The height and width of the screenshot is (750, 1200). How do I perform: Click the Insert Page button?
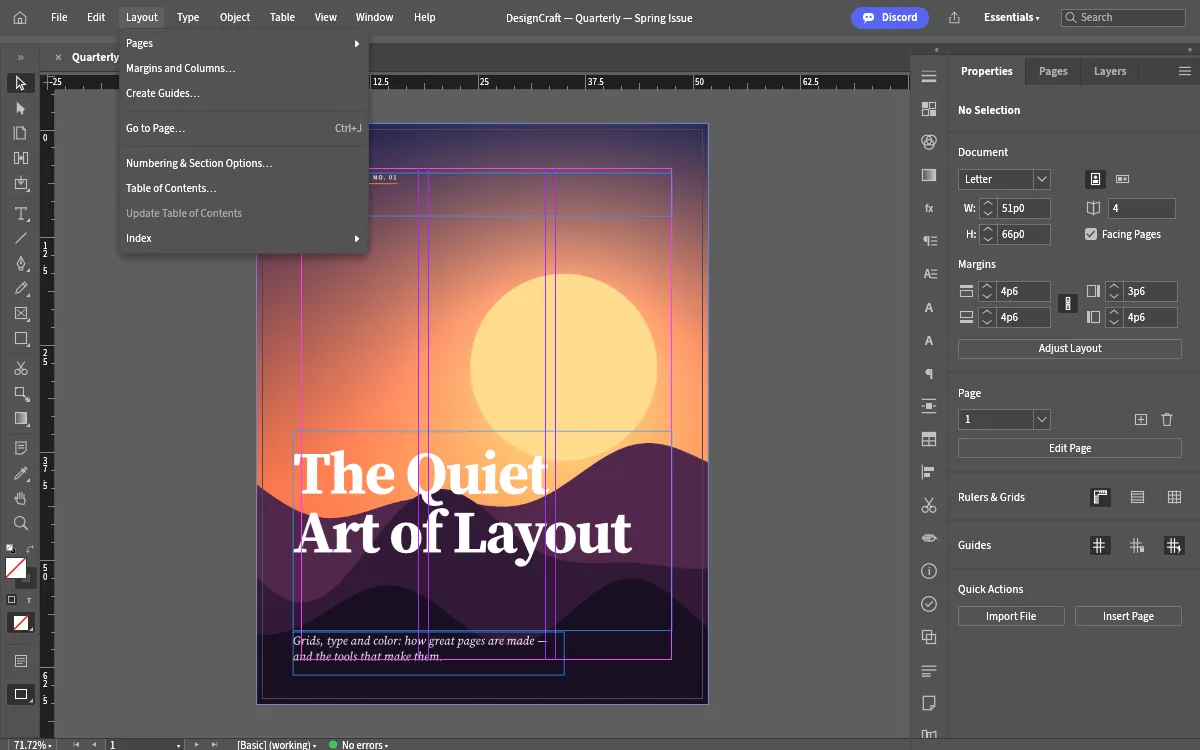point(1128,616)
